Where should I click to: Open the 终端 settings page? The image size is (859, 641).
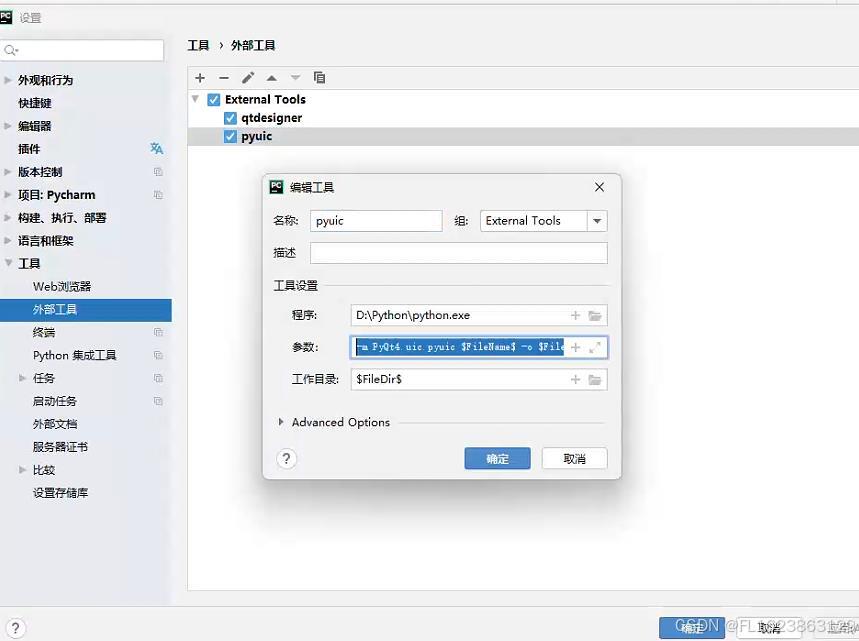[44, 333]
